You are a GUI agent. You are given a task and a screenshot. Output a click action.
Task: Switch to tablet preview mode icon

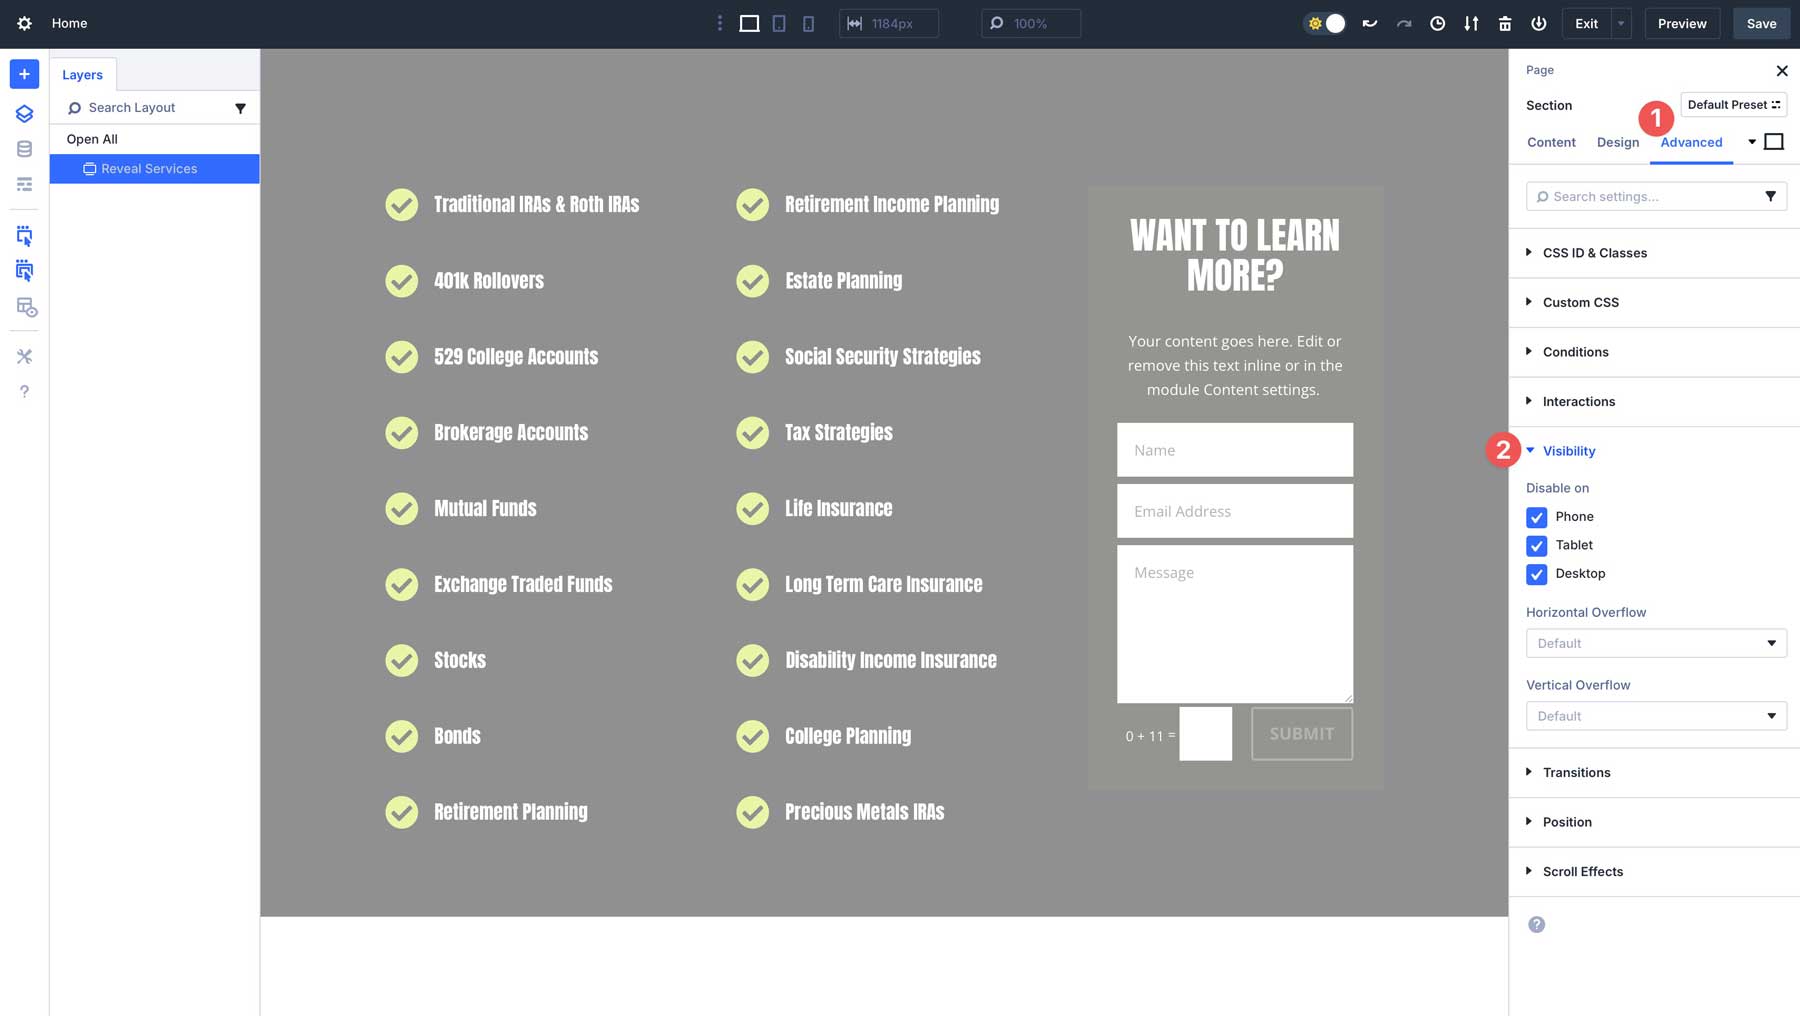(778, 23)
